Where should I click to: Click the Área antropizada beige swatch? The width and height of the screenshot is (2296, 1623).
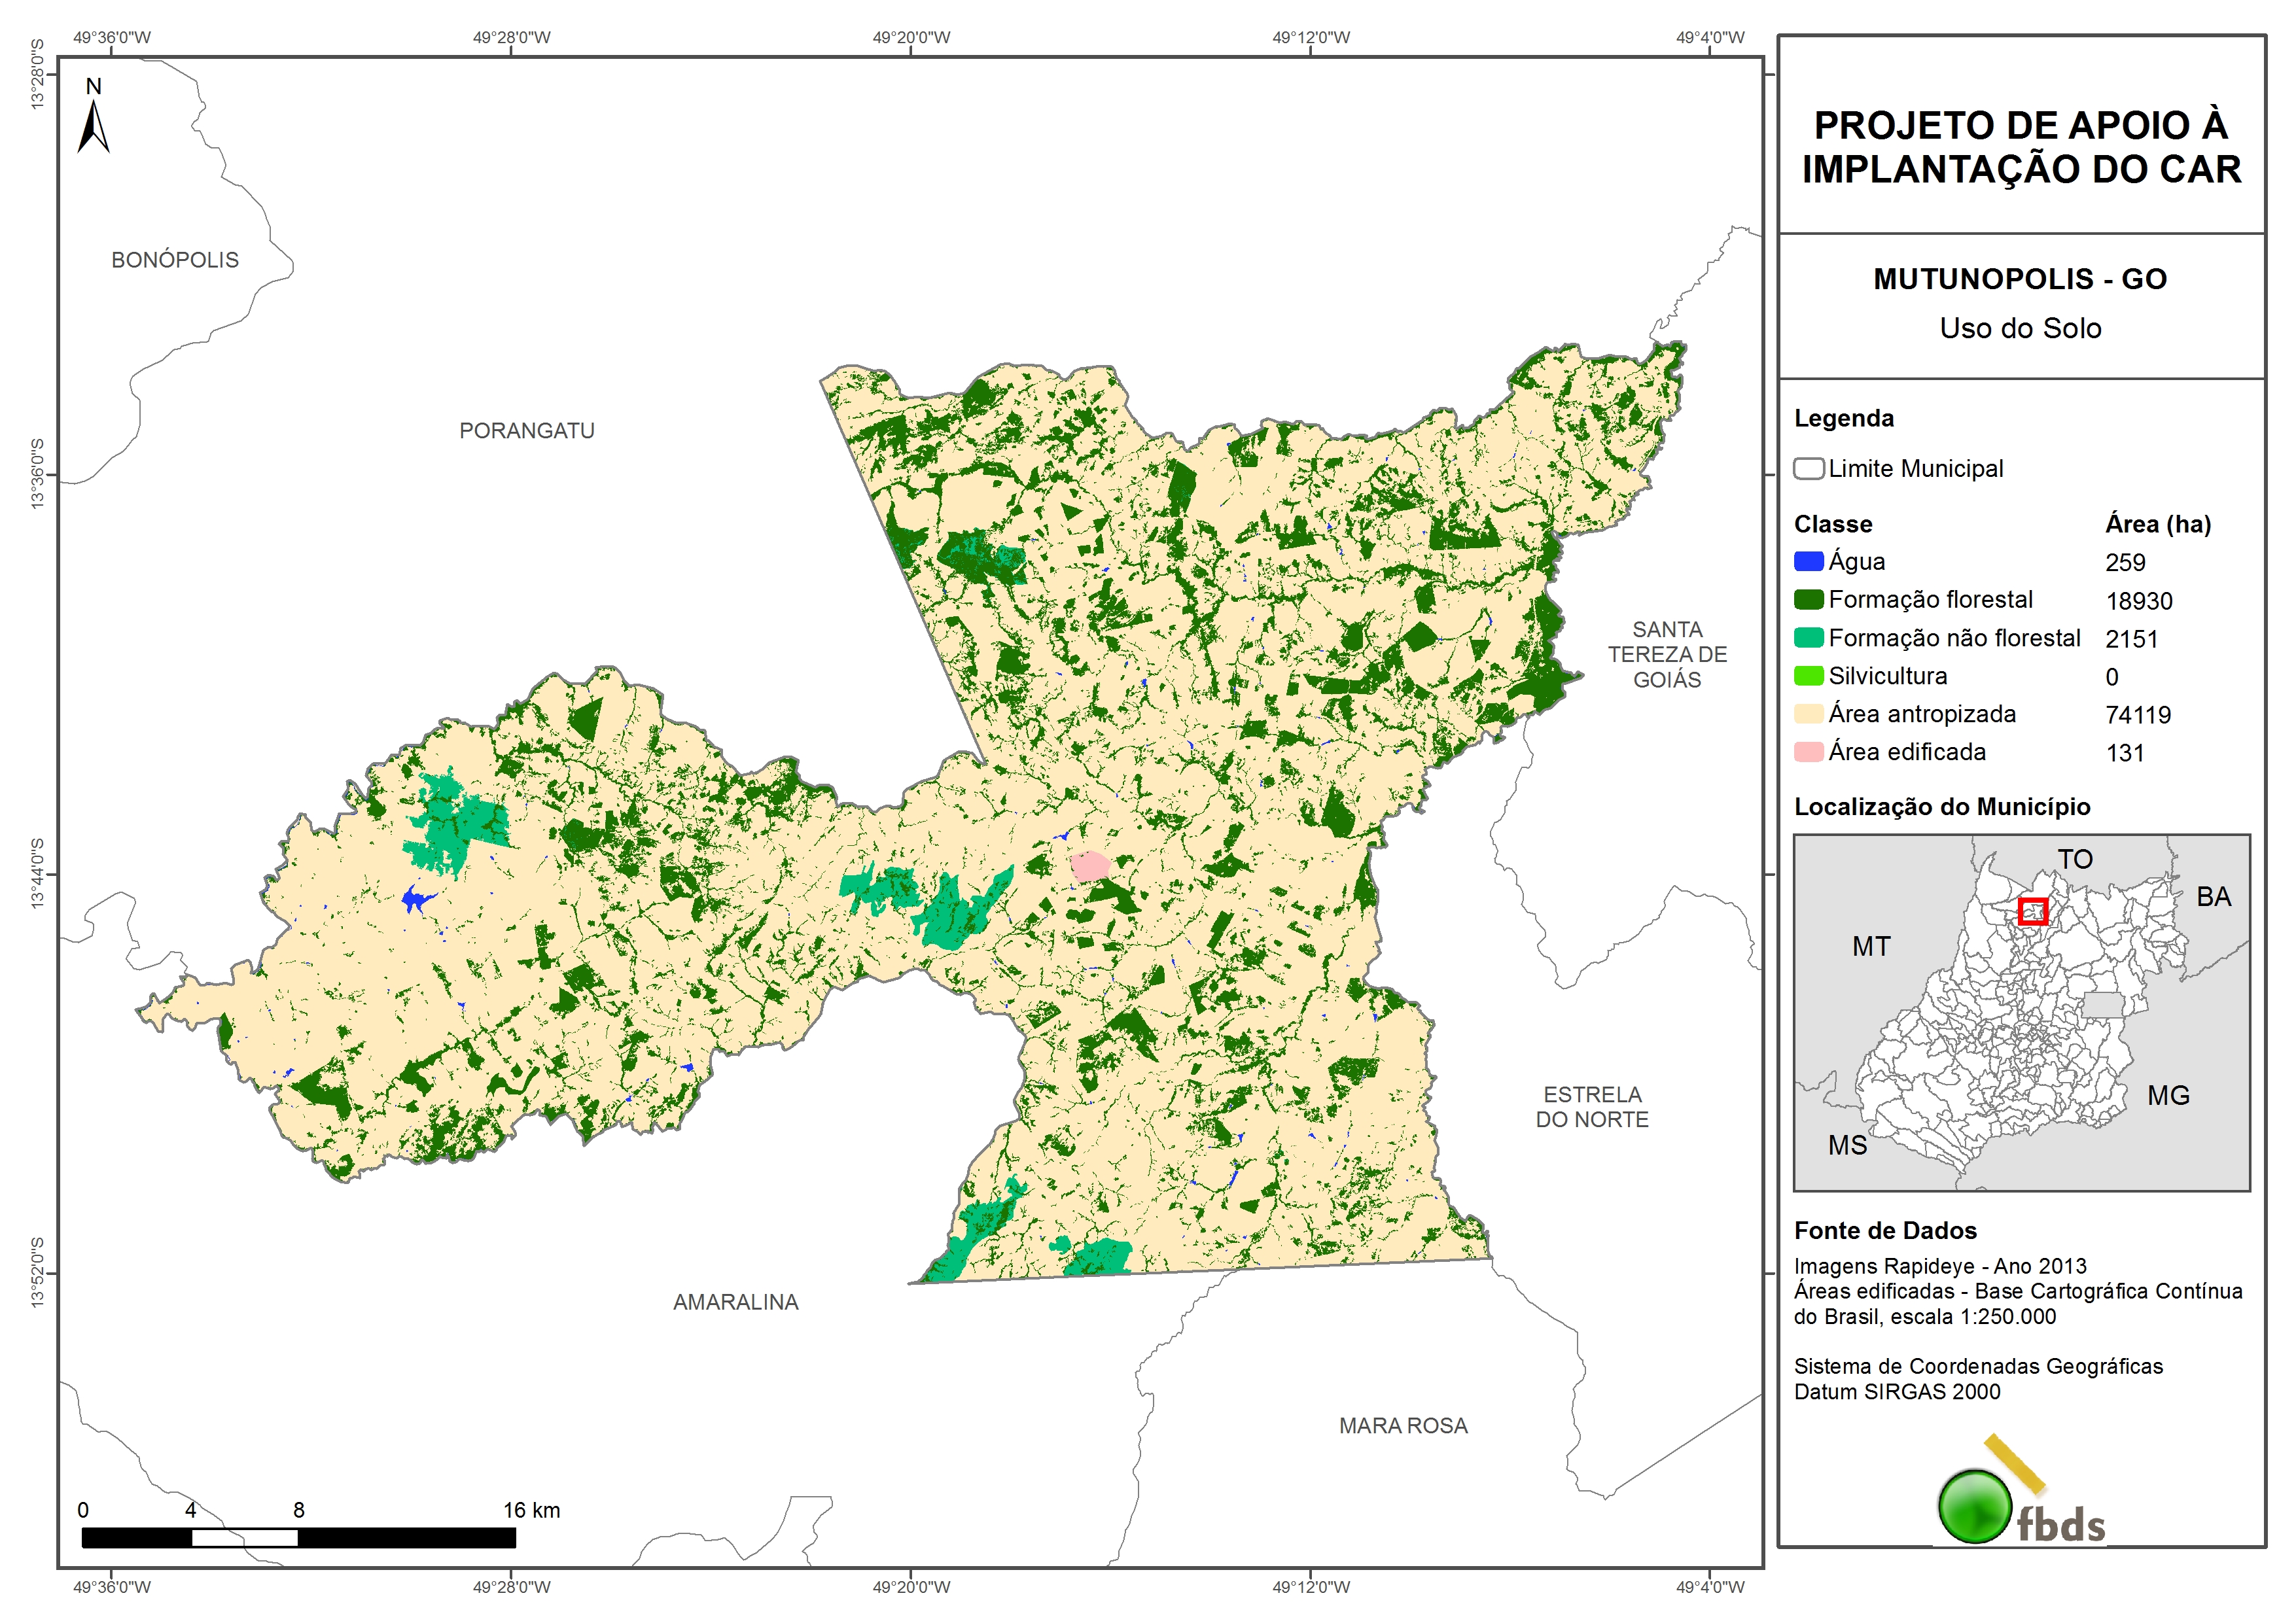[x=1808, y=713]
